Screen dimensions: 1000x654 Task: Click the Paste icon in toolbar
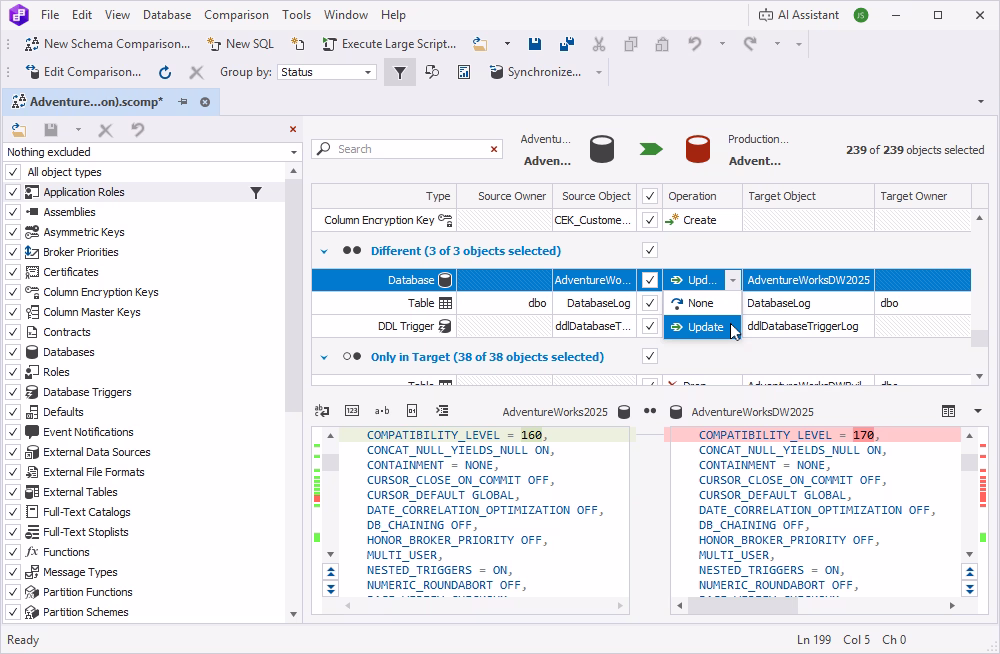[x=662, y=44]
